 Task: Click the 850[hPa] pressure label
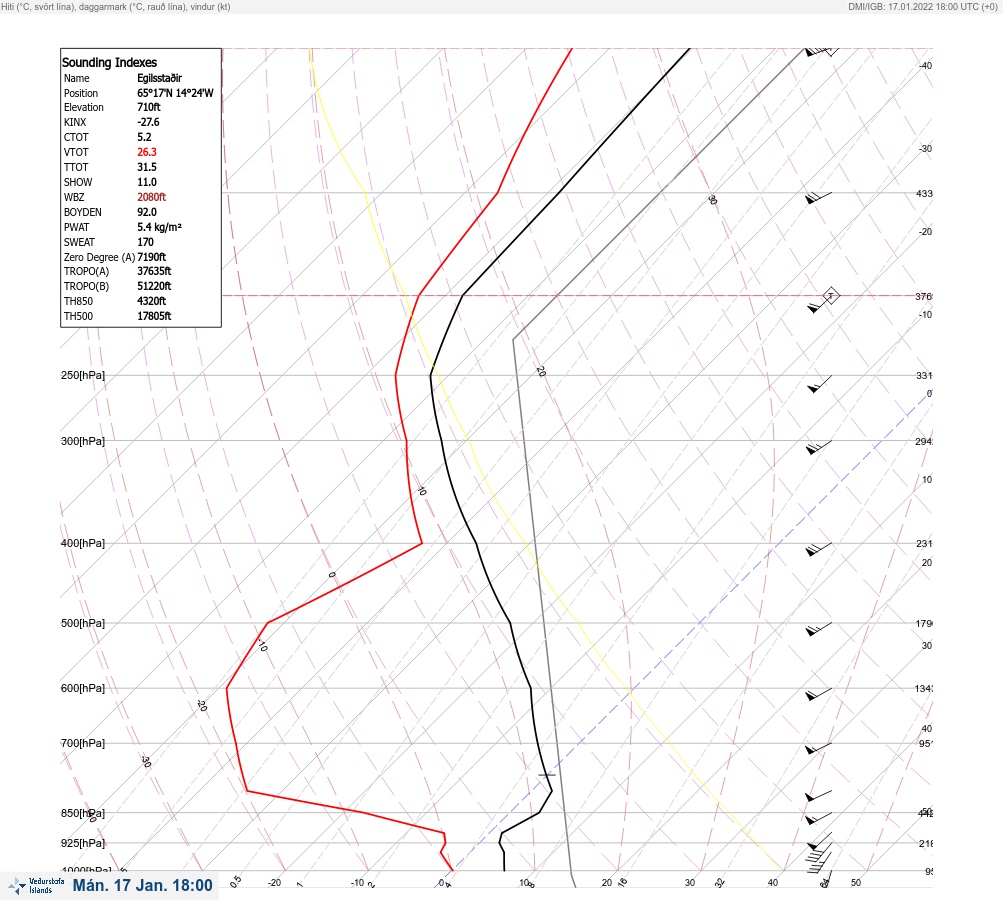(83, 813)
